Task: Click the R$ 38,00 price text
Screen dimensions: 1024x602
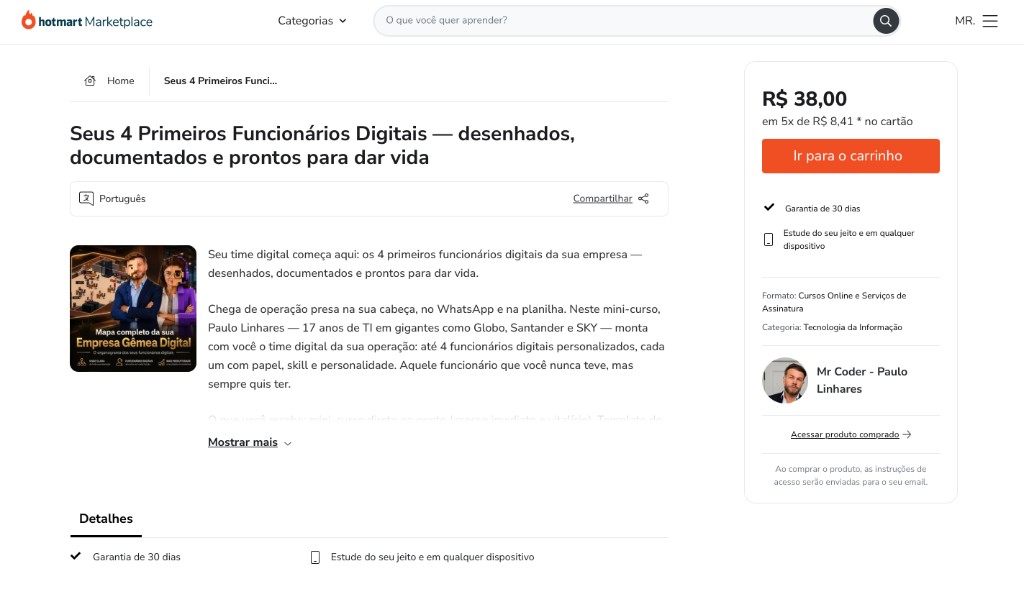Action: click(x=804, y=99)
